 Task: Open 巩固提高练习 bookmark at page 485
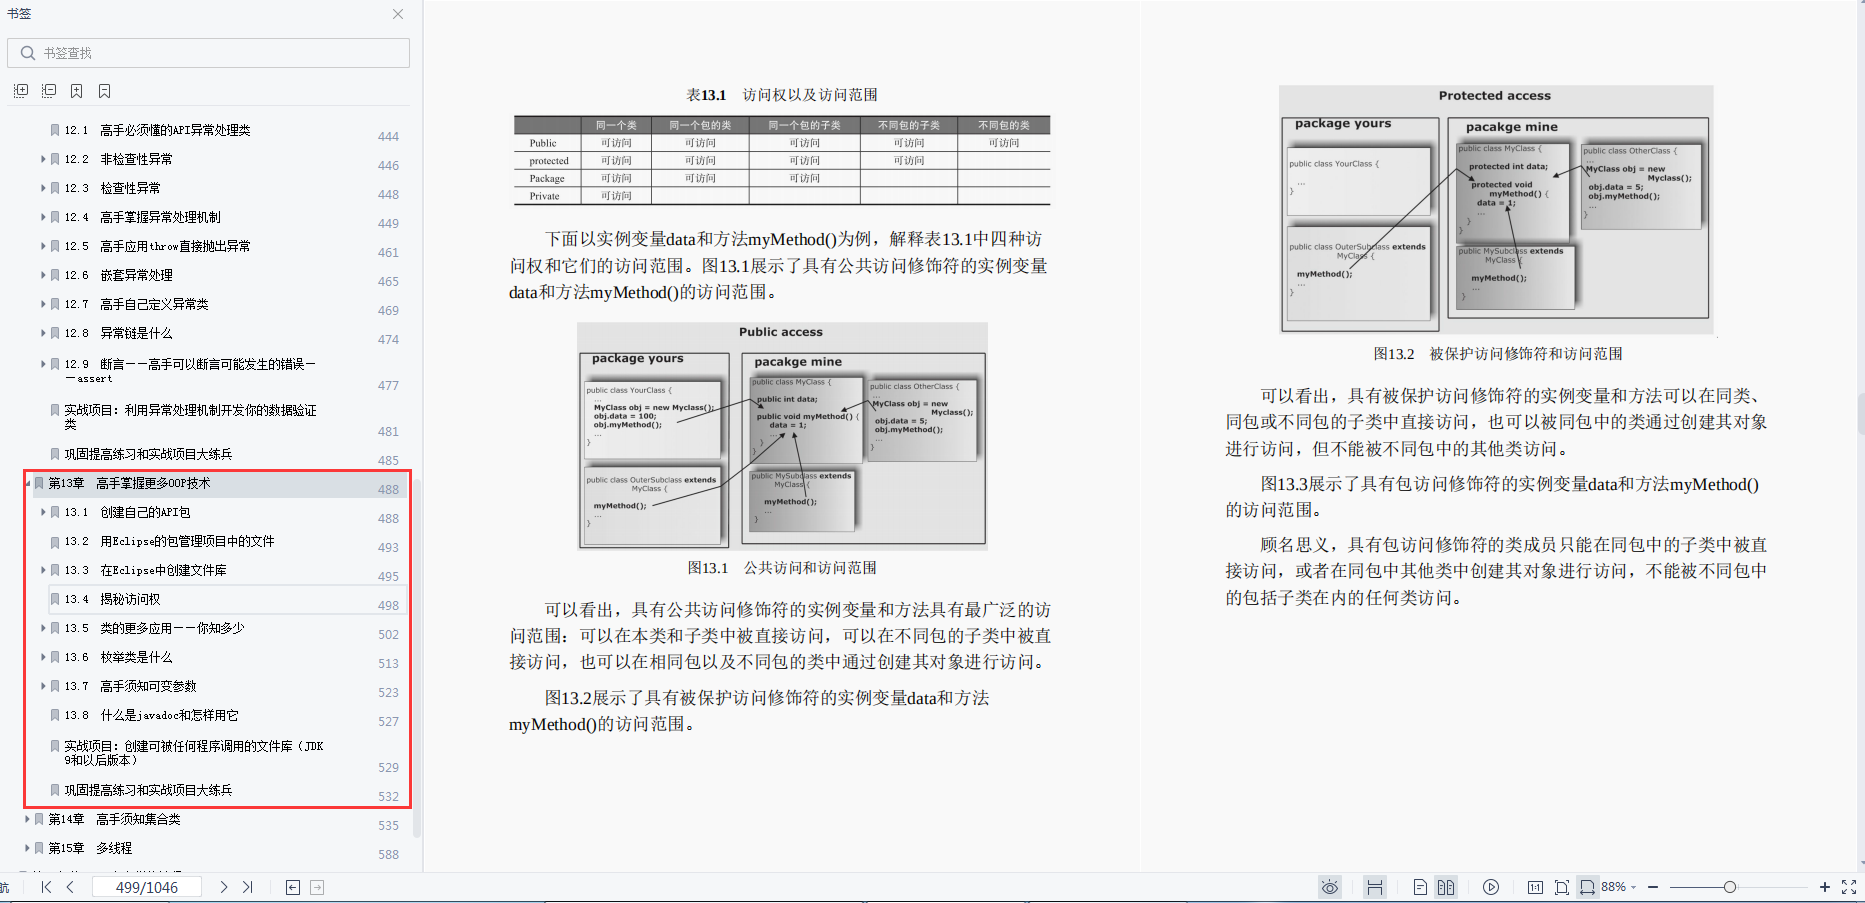point(148,454)
